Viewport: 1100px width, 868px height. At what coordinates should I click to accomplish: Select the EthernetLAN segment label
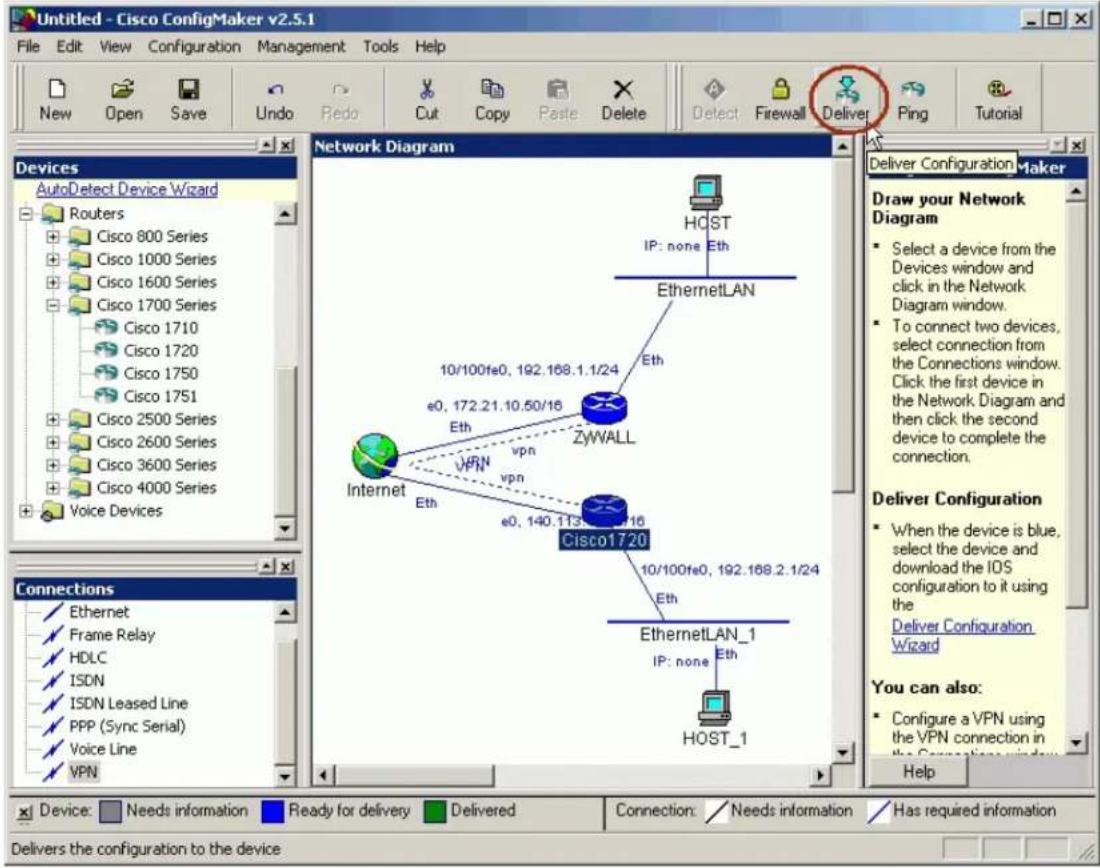tap(706, 290)
